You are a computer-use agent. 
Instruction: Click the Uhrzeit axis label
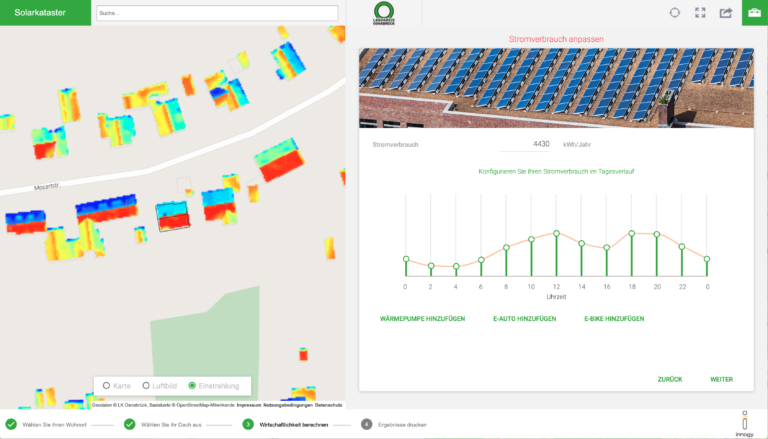pyautogui.click(x=556, y=297)
